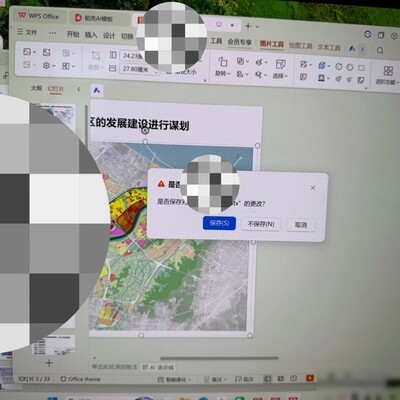The width and height of the screenshot is (400, 400).
Task: Click the slide title ending 发展建设进行谋划
Action: pyautogui.click(x=140, y=124)
